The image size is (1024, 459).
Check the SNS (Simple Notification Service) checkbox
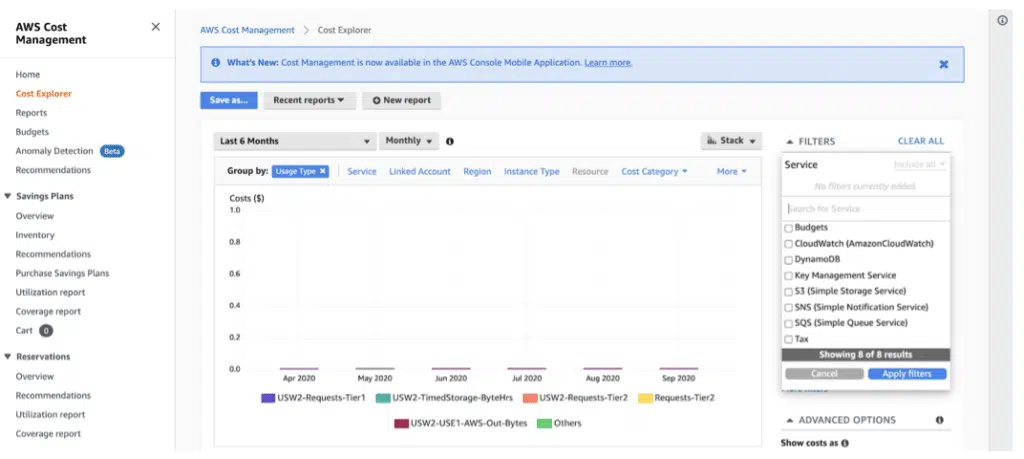click(788, 308)
